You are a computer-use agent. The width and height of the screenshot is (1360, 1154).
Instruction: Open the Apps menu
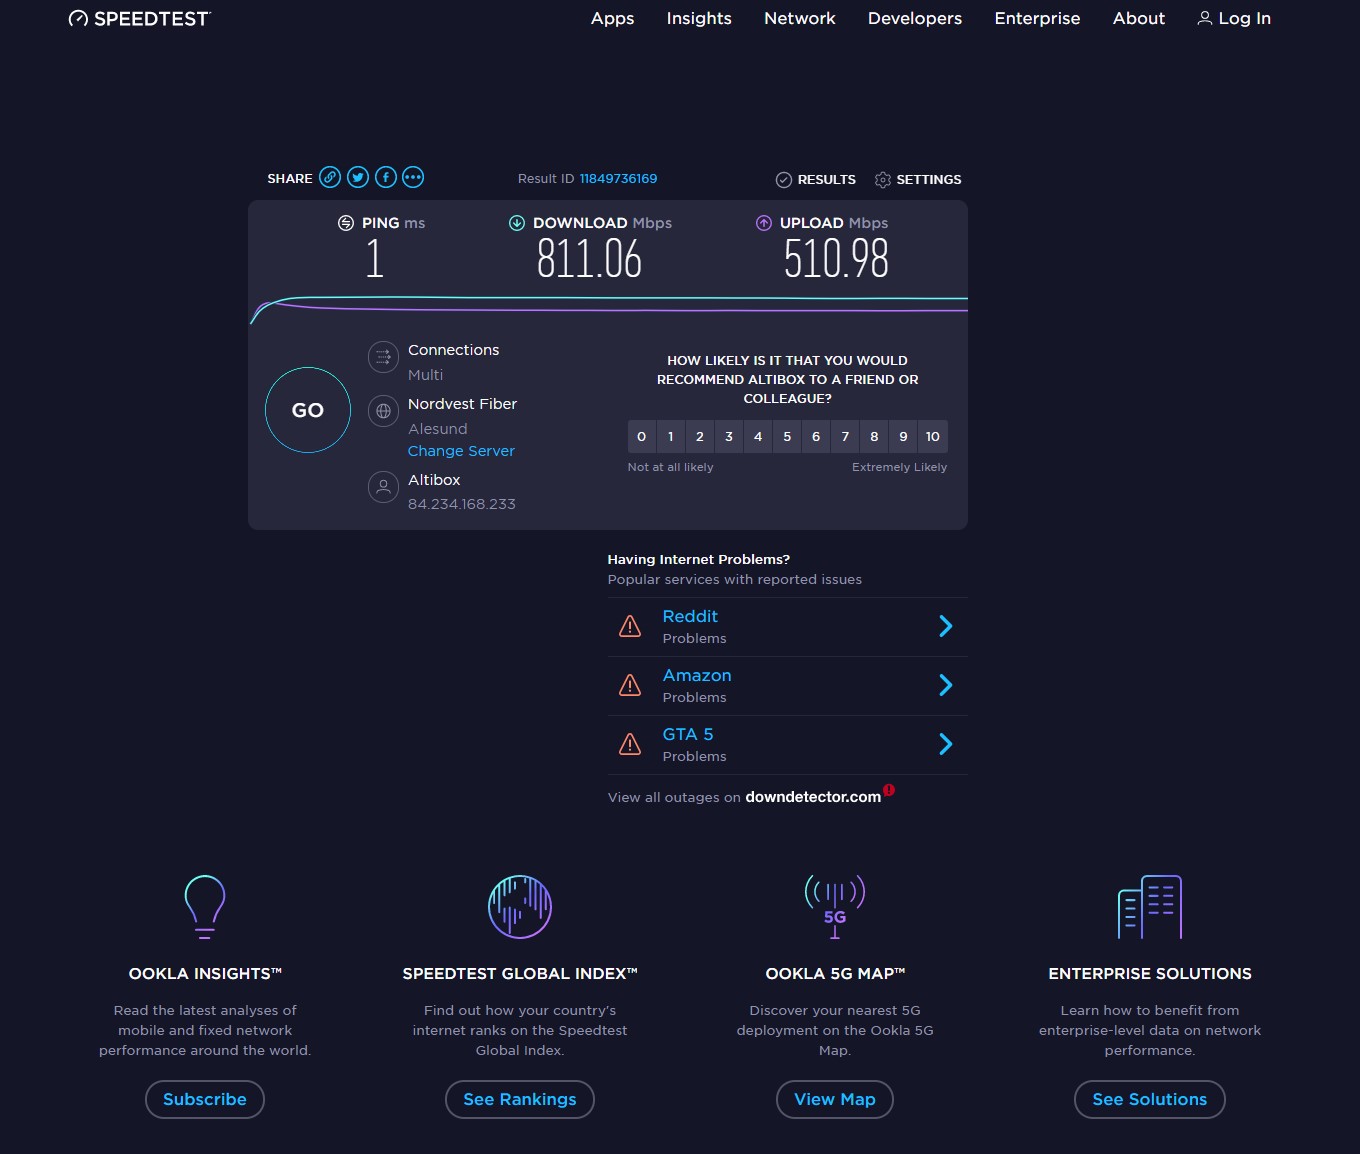(612, 18)
